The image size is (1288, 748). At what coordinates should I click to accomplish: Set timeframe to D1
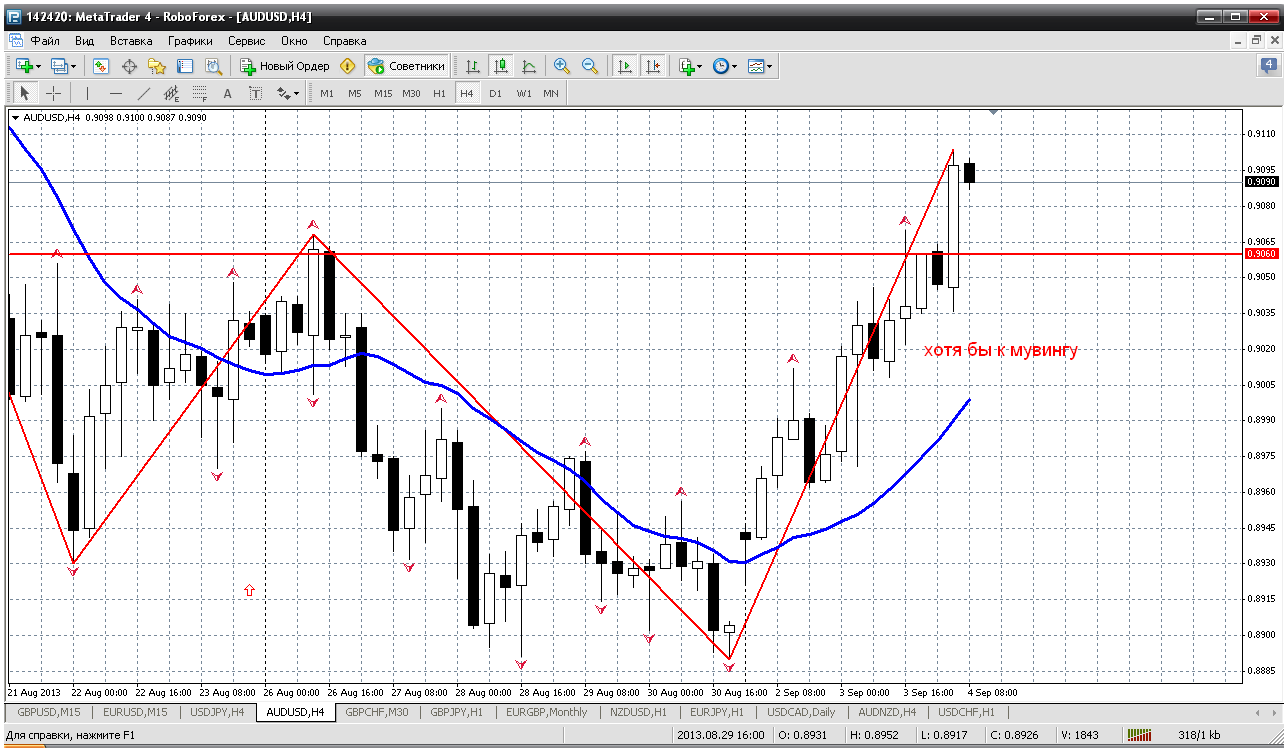(x=495, y=93)
